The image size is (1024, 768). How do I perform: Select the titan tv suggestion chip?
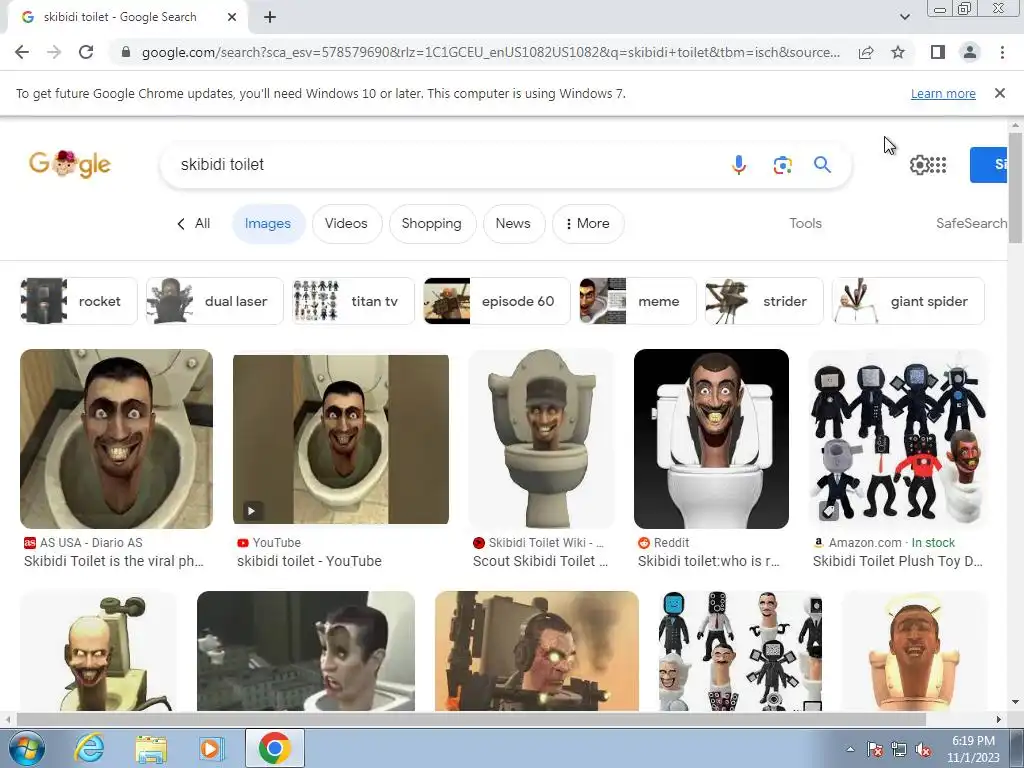353,301
